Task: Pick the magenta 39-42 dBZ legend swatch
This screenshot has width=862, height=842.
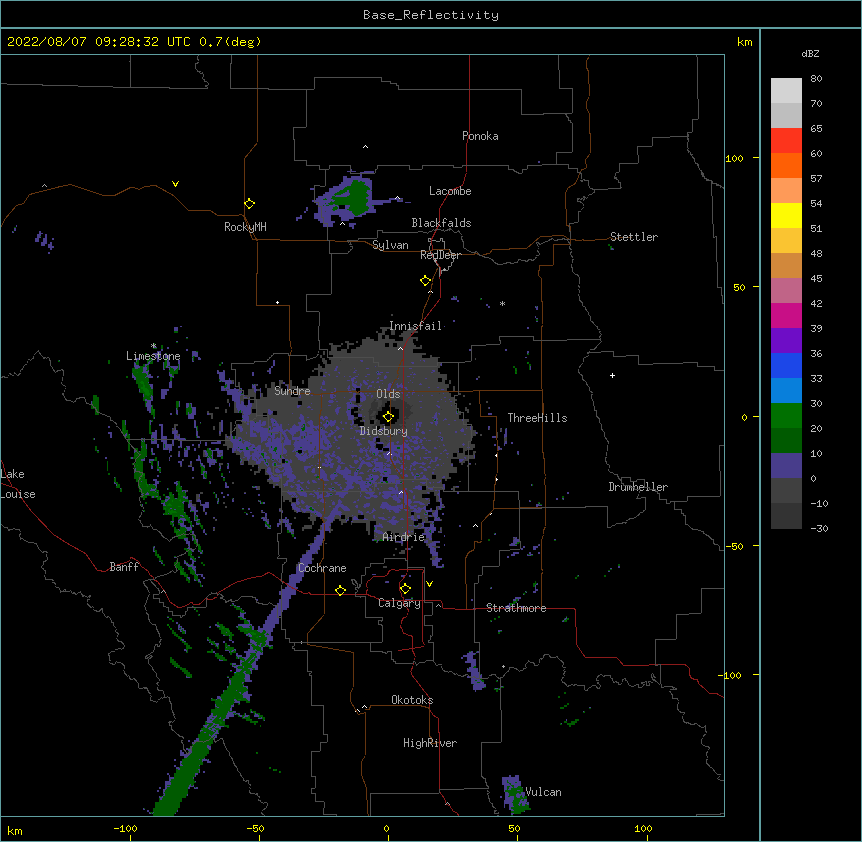Action: 786,315
